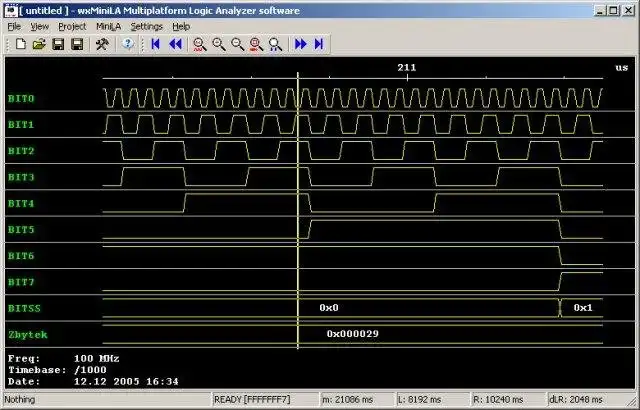Click the 211 time ruler label
This screenshot has width=640, height=410.
point(407,67)
